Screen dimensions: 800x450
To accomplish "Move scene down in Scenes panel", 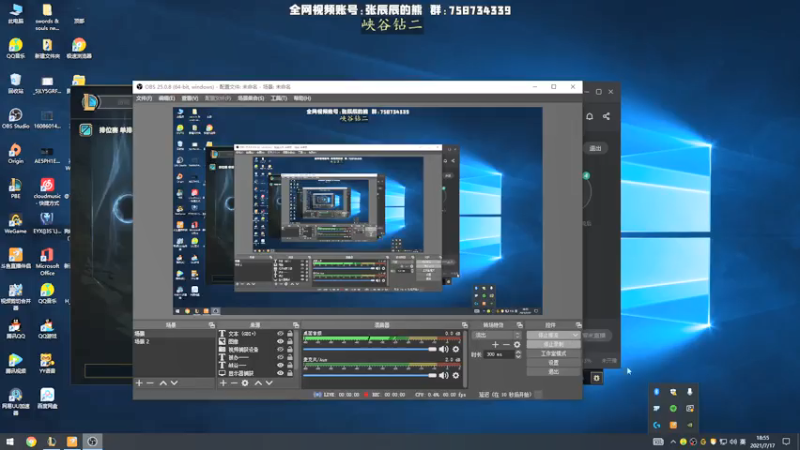I will click(174, 383).
